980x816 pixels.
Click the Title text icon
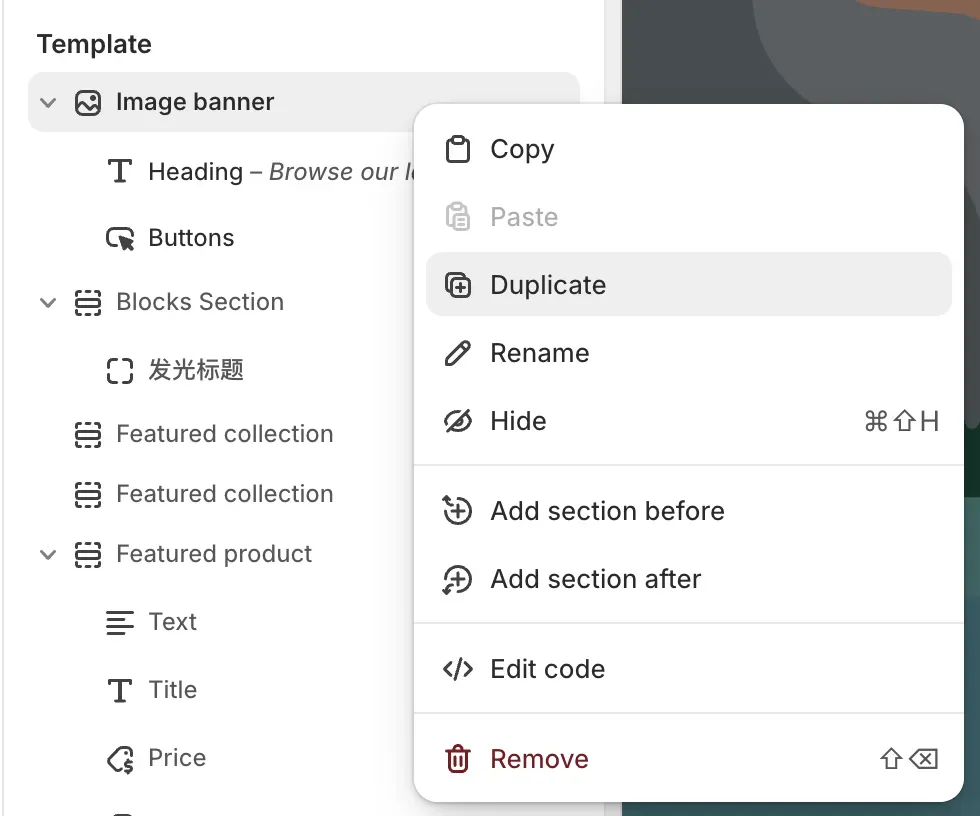click(120, 690)
